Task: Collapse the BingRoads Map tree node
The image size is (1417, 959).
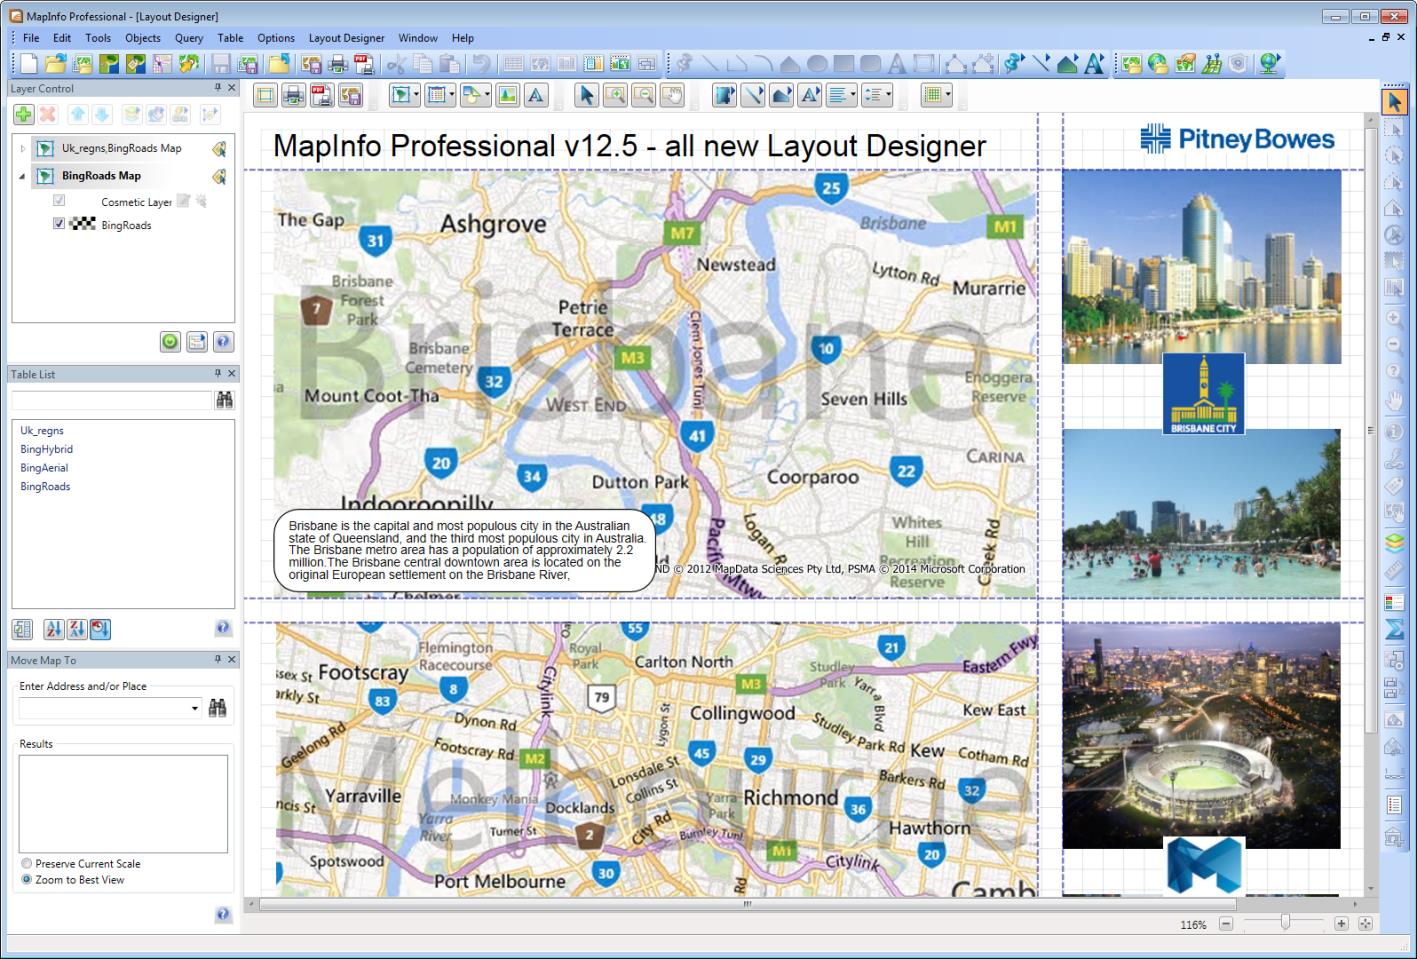Action: pos(23,176)
